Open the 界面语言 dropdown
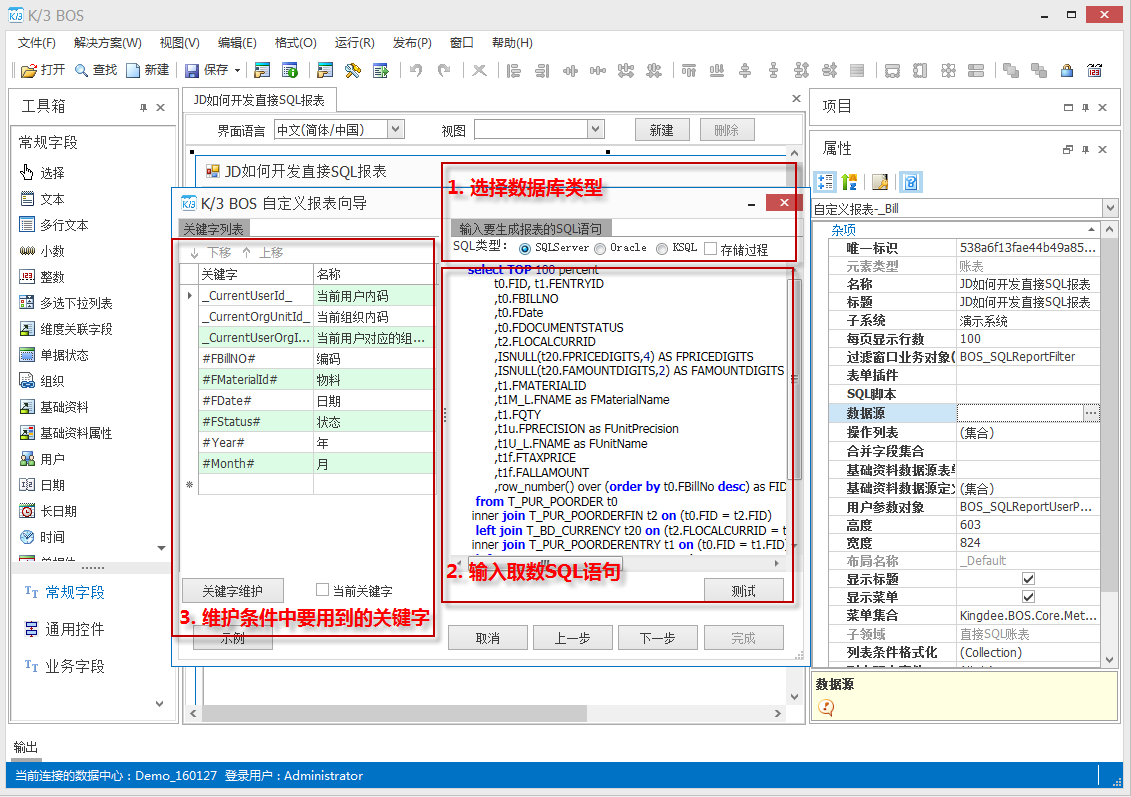Screen dimensions: 1131x797 [395, 130]
